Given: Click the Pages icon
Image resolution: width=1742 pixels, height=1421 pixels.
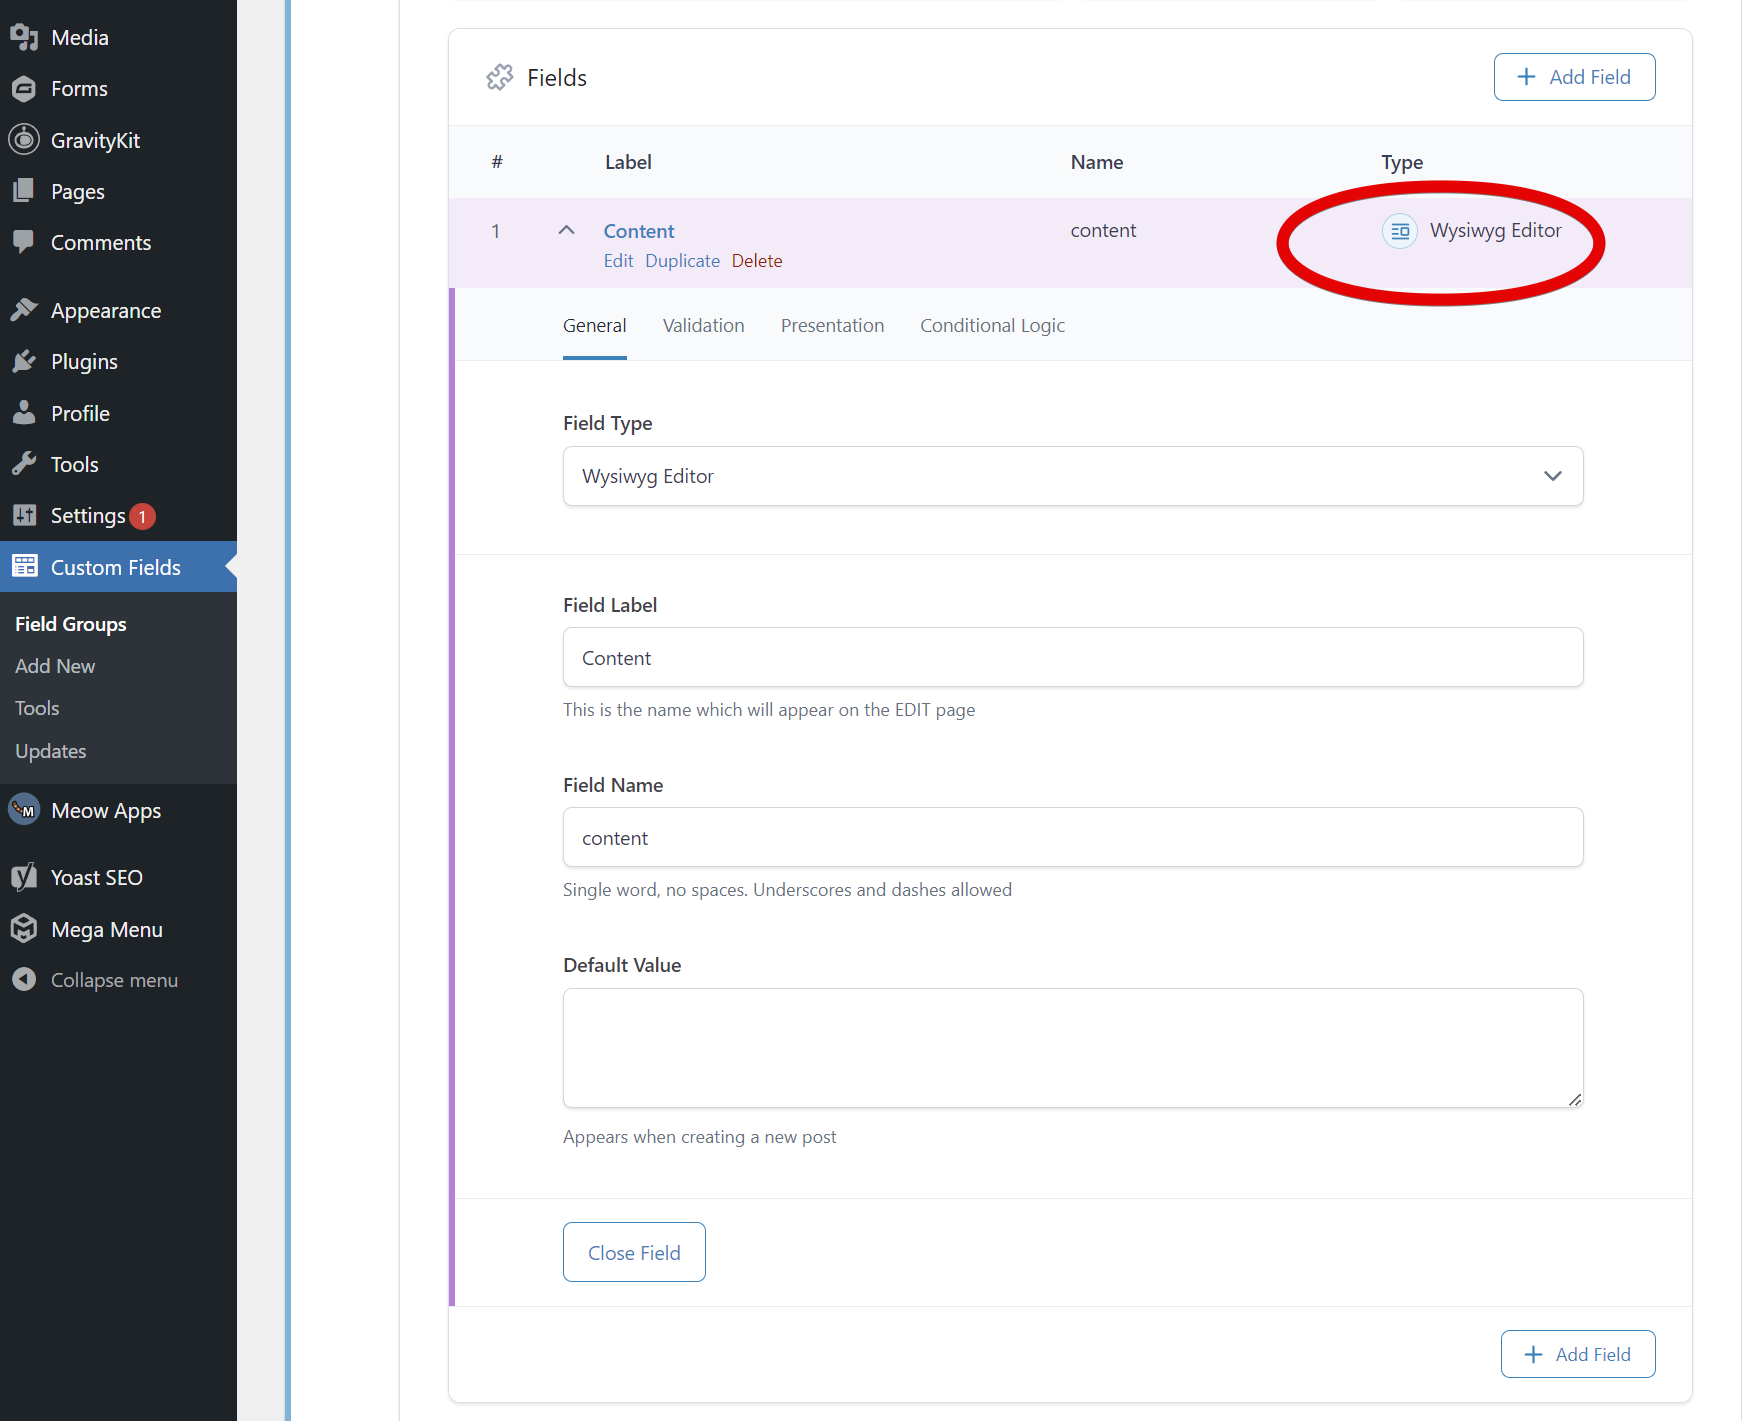Looking at the screenshot, I should (24, 191).
